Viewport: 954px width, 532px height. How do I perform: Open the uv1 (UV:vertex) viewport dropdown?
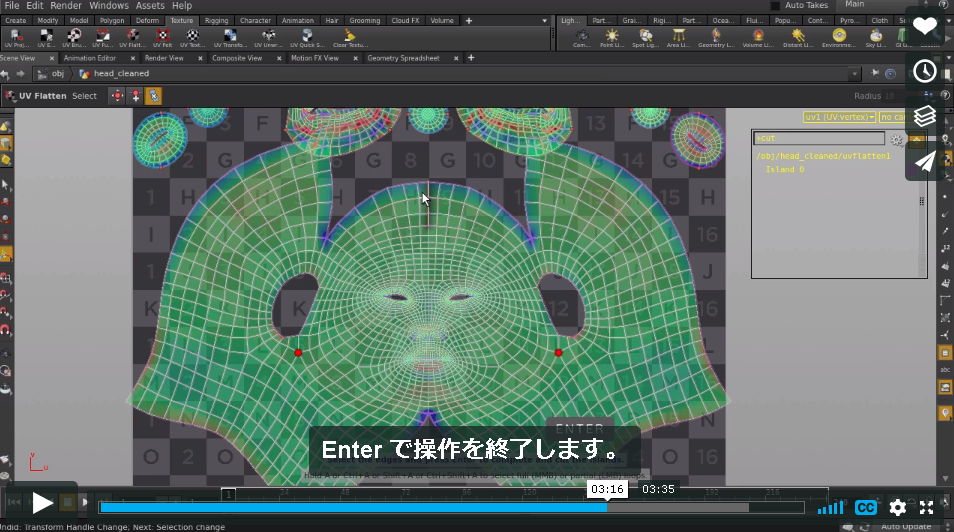tap(840, 117)
